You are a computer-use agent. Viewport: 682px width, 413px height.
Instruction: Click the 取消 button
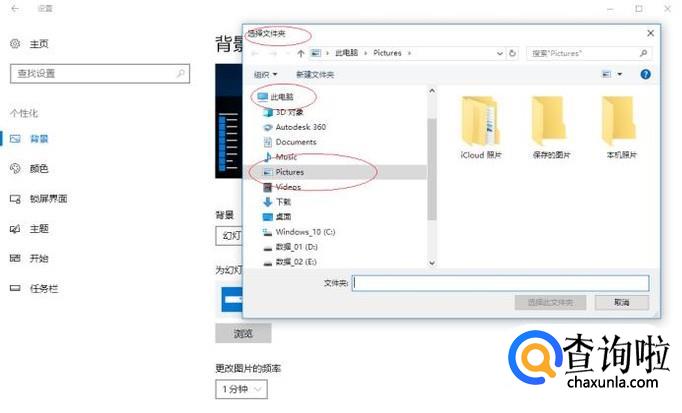[x=621, y=302]
